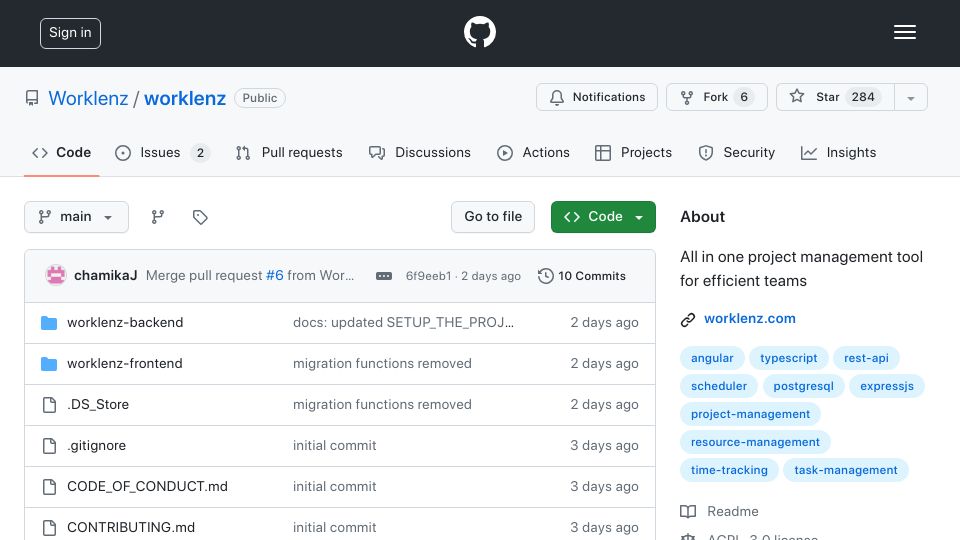
Task: Select the expressjs topic tag
Action: (x=887, y=386)
